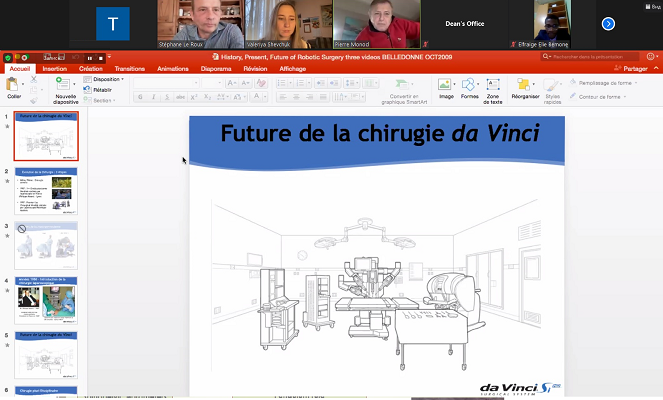Clear formatting with the eraser A icon
Viewport: 663px width, 400px height.
pos(261,83)
